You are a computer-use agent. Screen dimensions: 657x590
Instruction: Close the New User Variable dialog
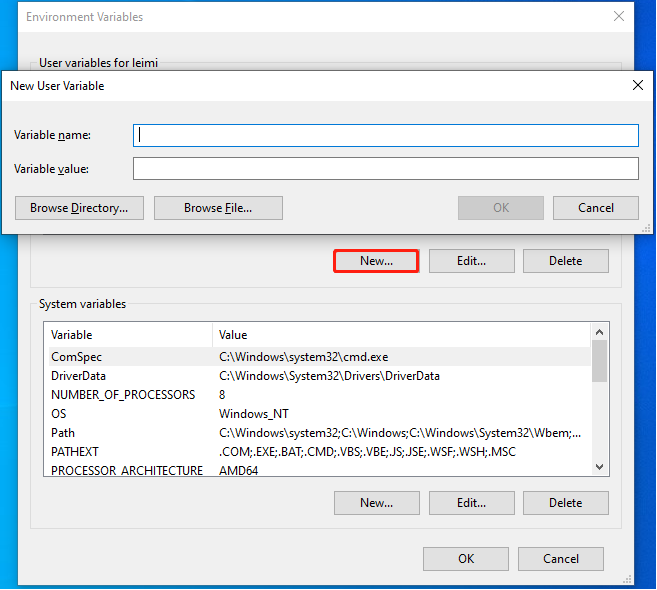[x=637, y=86]
